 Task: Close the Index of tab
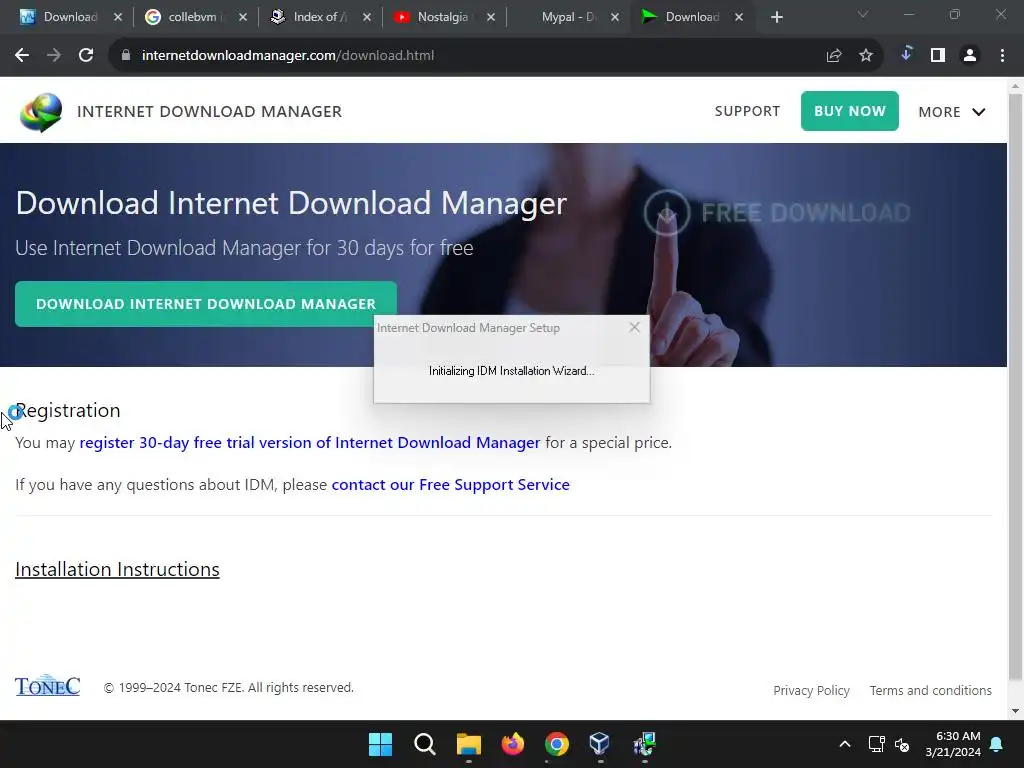coord(366,17)
